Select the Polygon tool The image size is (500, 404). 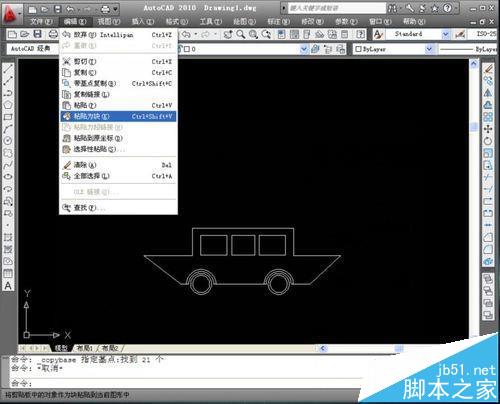pos(8,104)
